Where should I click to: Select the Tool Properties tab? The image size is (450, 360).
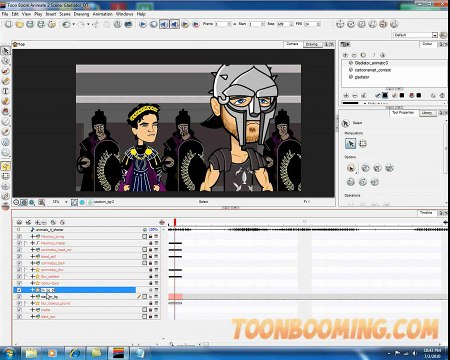point(403,113)
